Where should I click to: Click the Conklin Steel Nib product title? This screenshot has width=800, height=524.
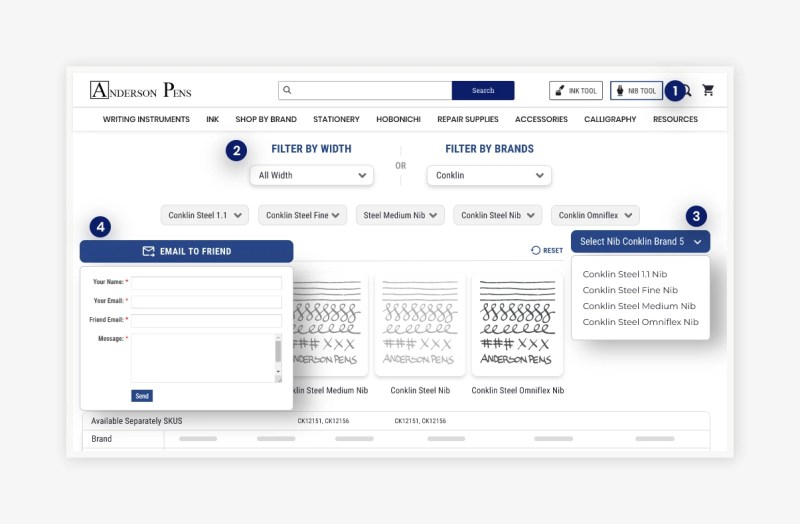tap(420, 390)
